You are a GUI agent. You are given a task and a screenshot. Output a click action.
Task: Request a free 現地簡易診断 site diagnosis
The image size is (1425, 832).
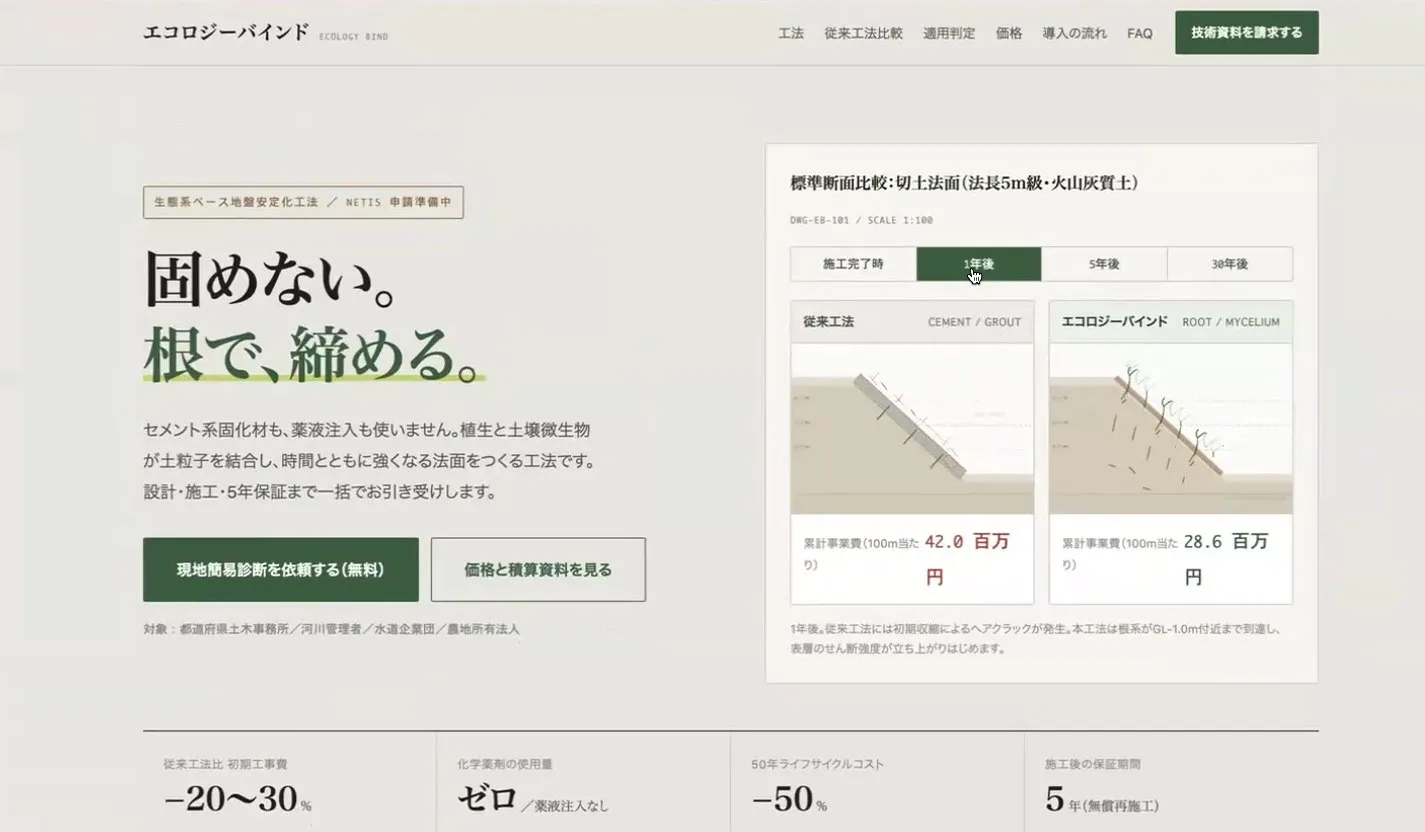[281, 570]
